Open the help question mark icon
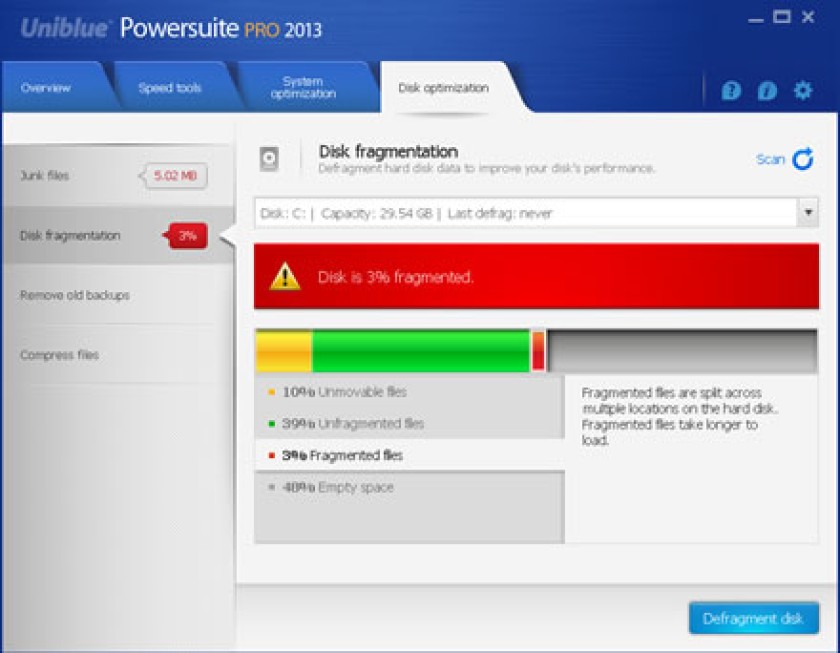The height and width of the screenshot is (653, 840). click(731, 91)
